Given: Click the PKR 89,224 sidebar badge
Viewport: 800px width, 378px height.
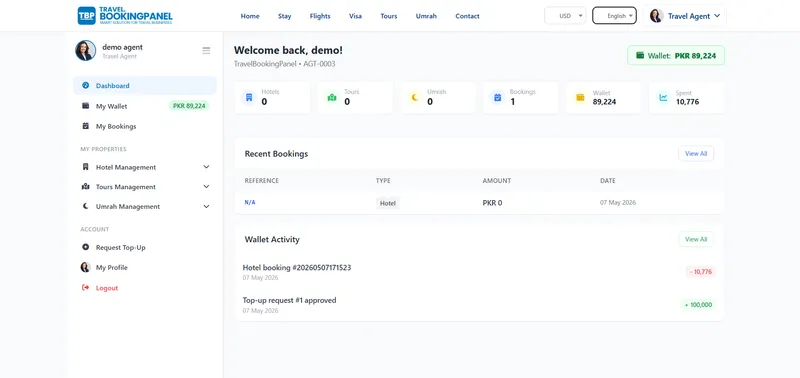Looking at the screenshot, I should 189,106.
